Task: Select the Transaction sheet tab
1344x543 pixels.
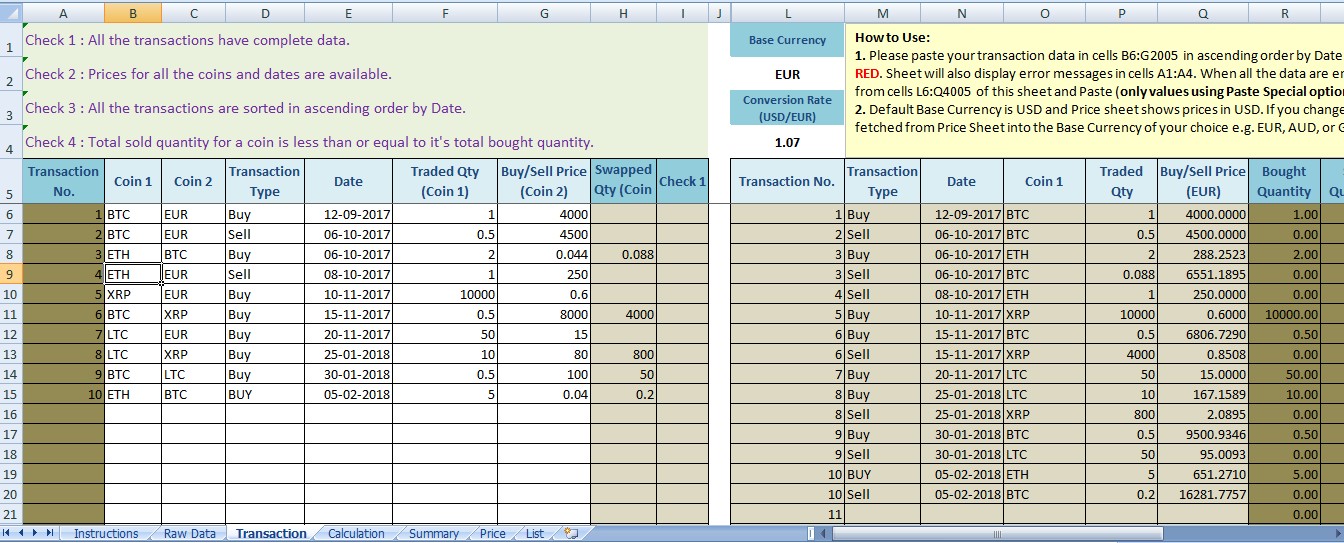Action: click(271, 534)
